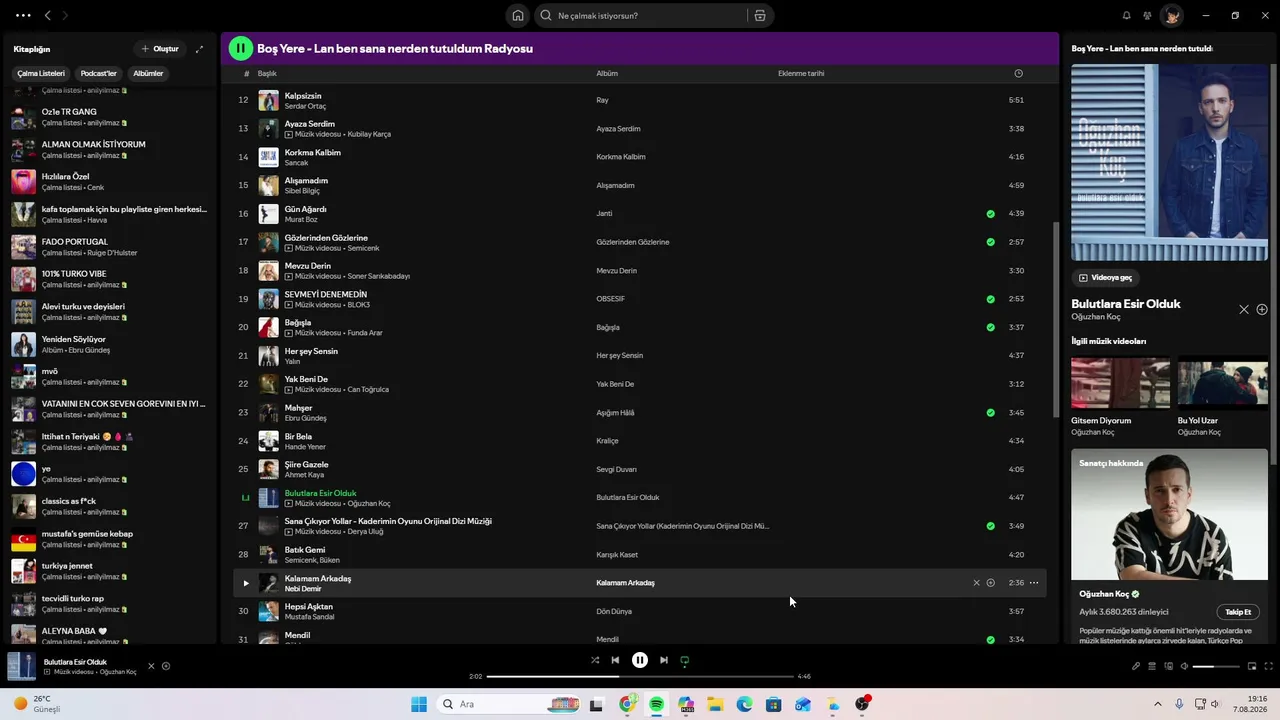Filter library by Albümler

coord(148,73)
